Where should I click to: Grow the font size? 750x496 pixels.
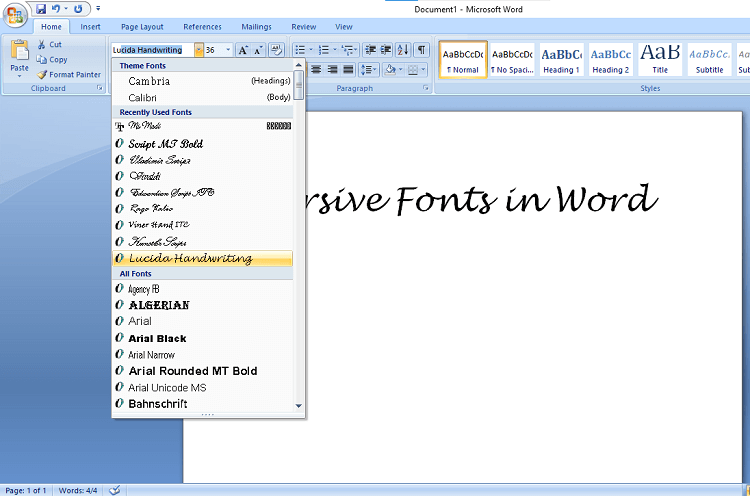click(243, 50)
